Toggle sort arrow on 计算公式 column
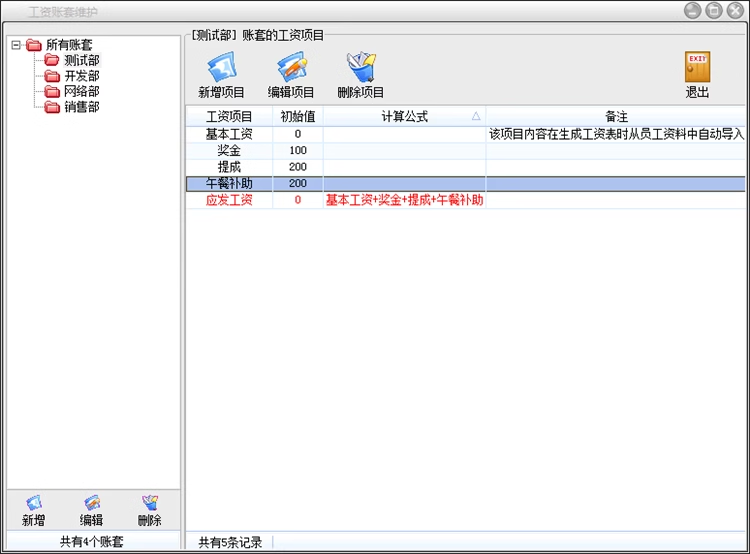The height and width of the screenshot is (554, 750). coord(476,116)
